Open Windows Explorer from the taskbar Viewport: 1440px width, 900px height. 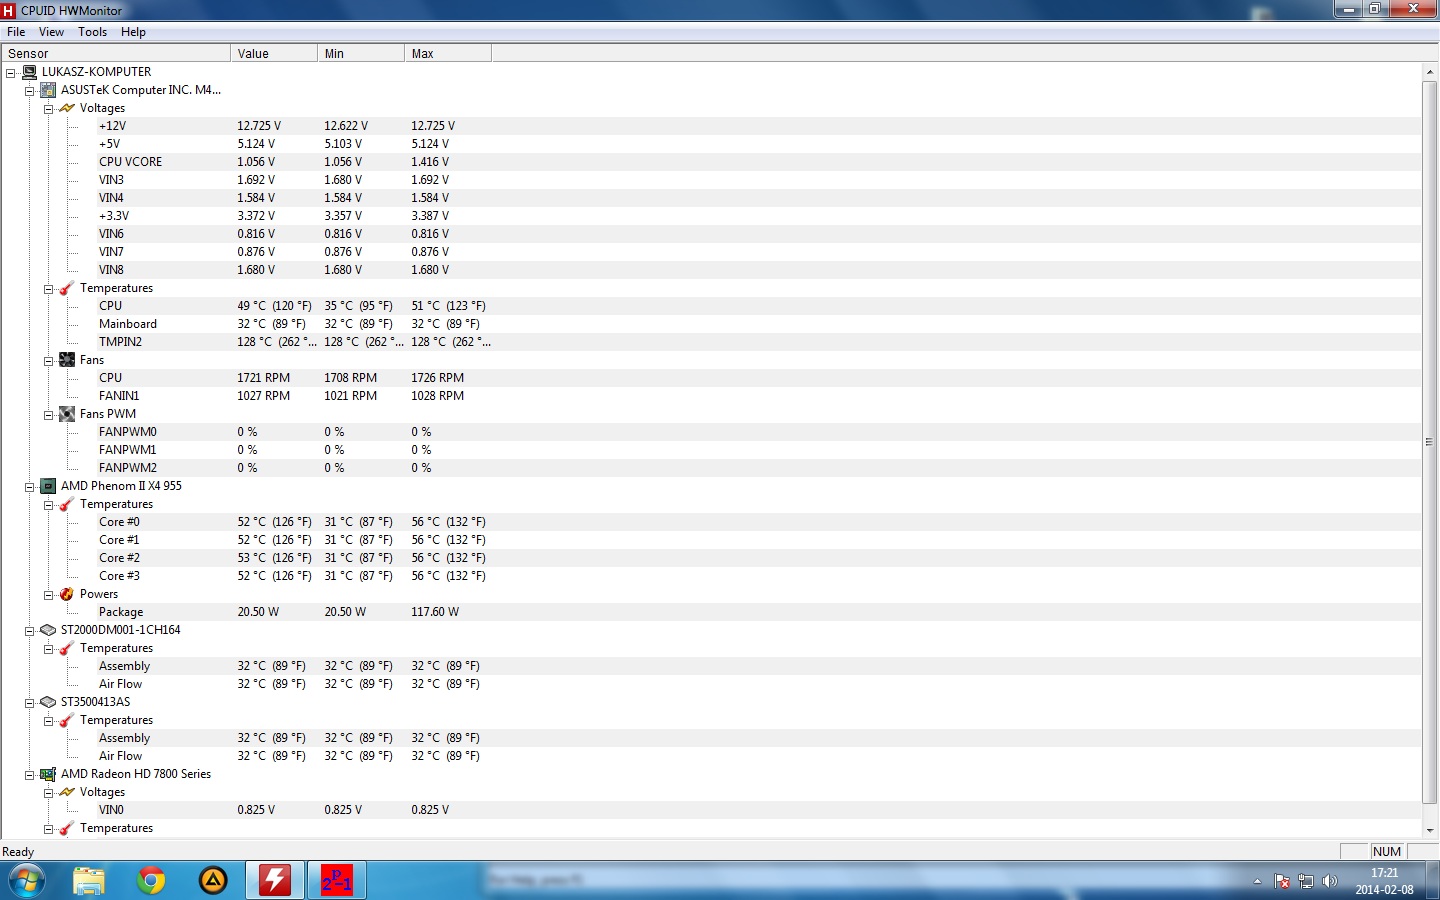coord(89,881)
